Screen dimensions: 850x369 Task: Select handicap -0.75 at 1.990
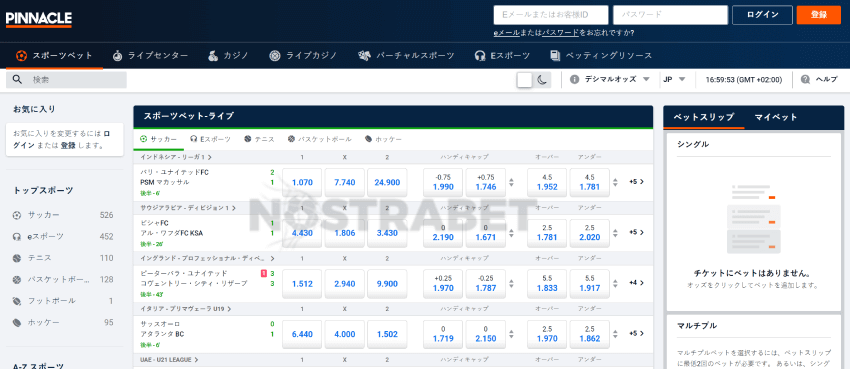click(443, 183)
